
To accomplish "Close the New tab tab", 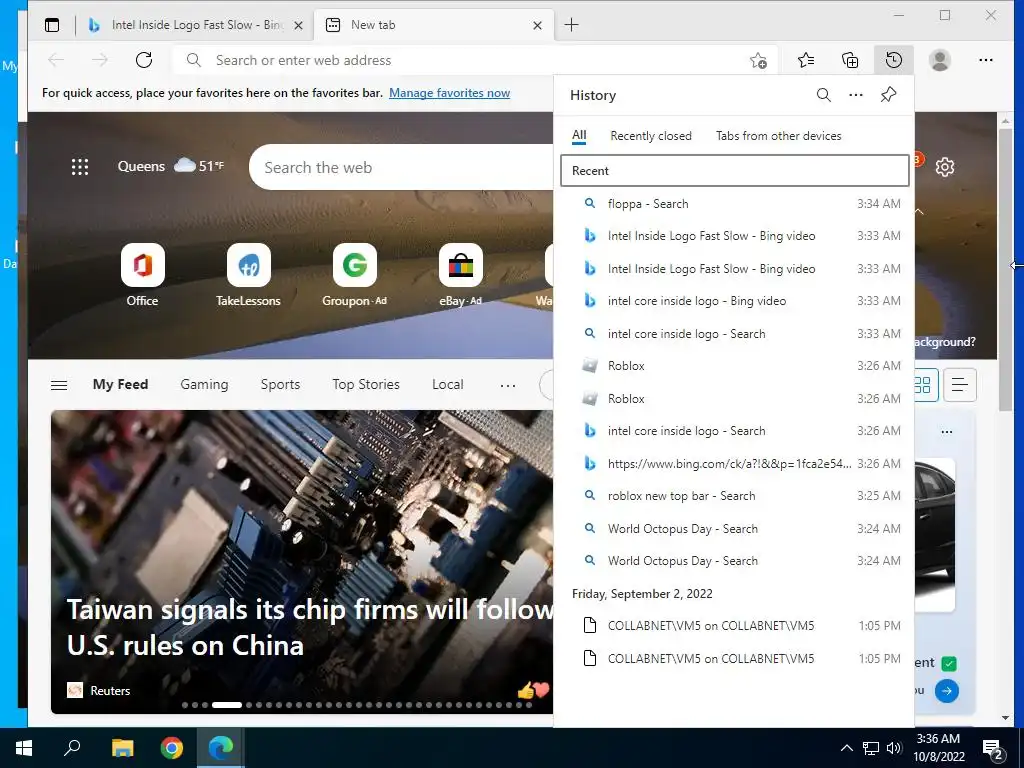I will pyautogui.click(x=537, y=25).
